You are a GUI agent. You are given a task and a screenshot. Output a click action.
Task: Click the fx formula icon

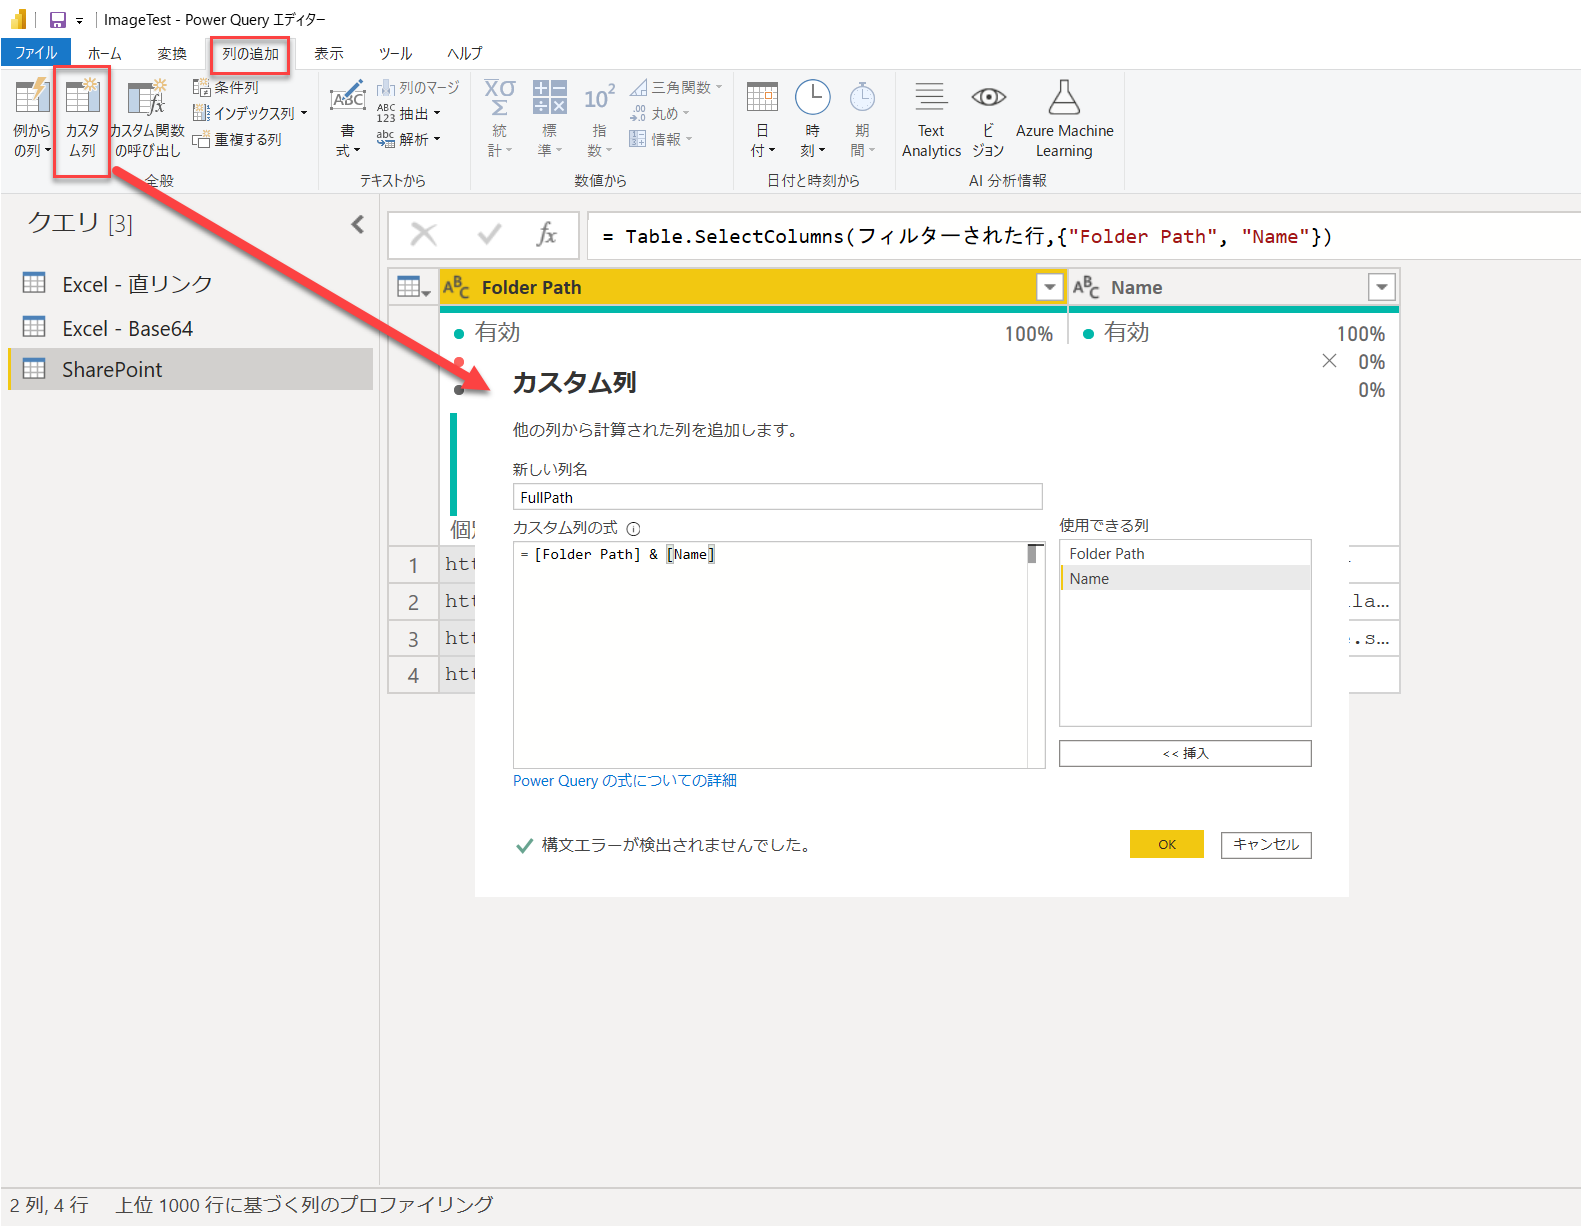546,235
